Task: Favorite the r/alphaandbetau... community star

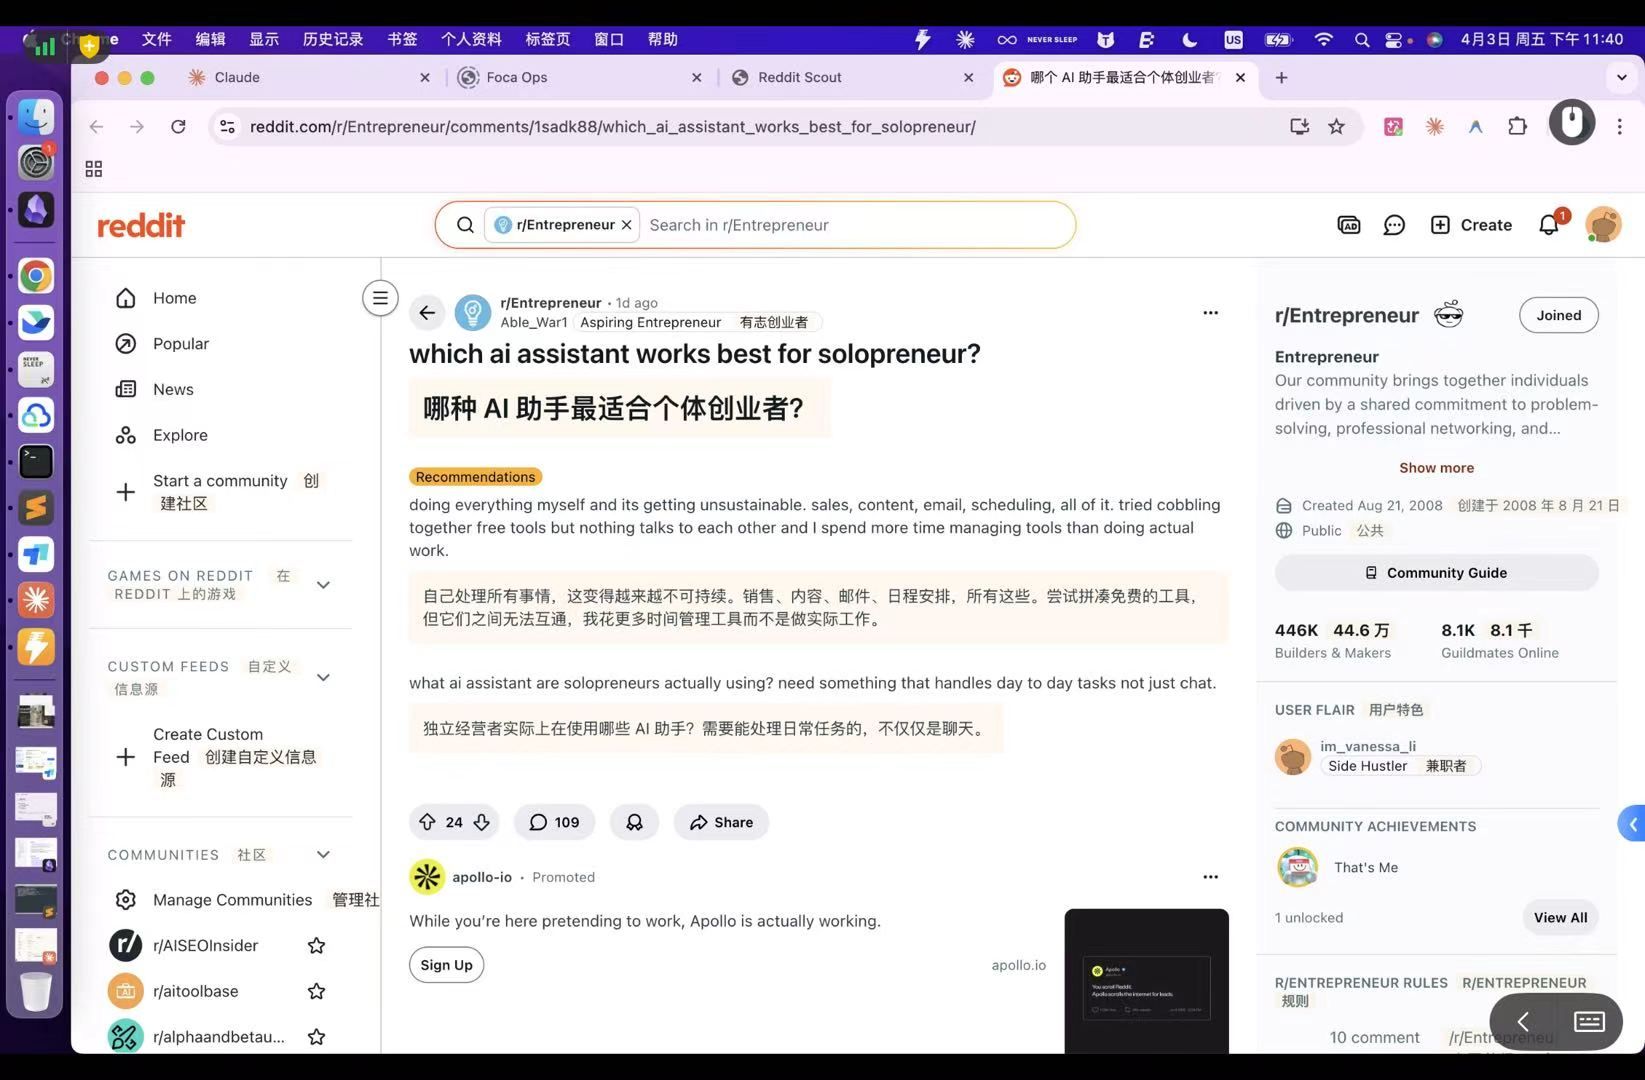Action: 316,1037
